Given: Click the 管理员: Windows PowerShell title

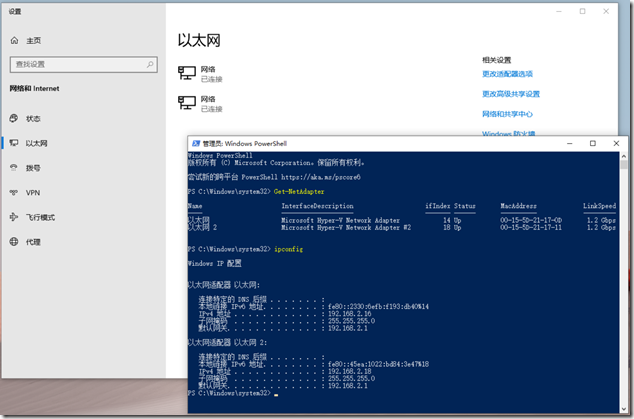Looking at the screenshot, I should (x=245, y=144).
